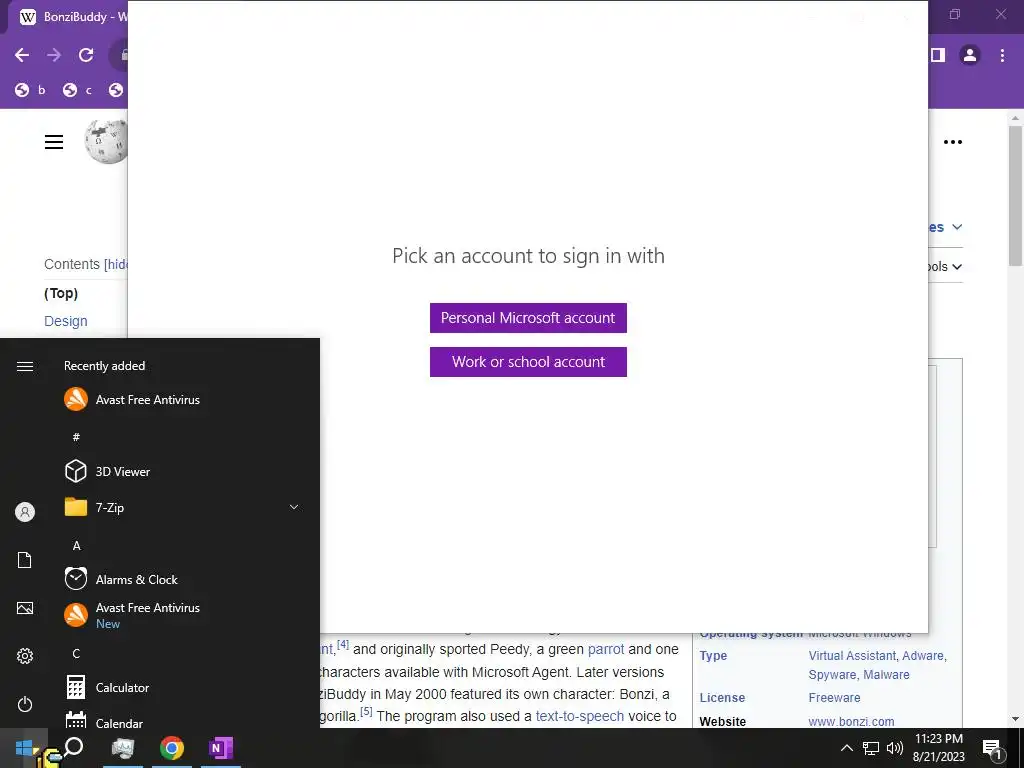This screenshot has height=768, width=1024.
Task: Open Wikipedia's hamburger main menu
Action: (54, 142)
